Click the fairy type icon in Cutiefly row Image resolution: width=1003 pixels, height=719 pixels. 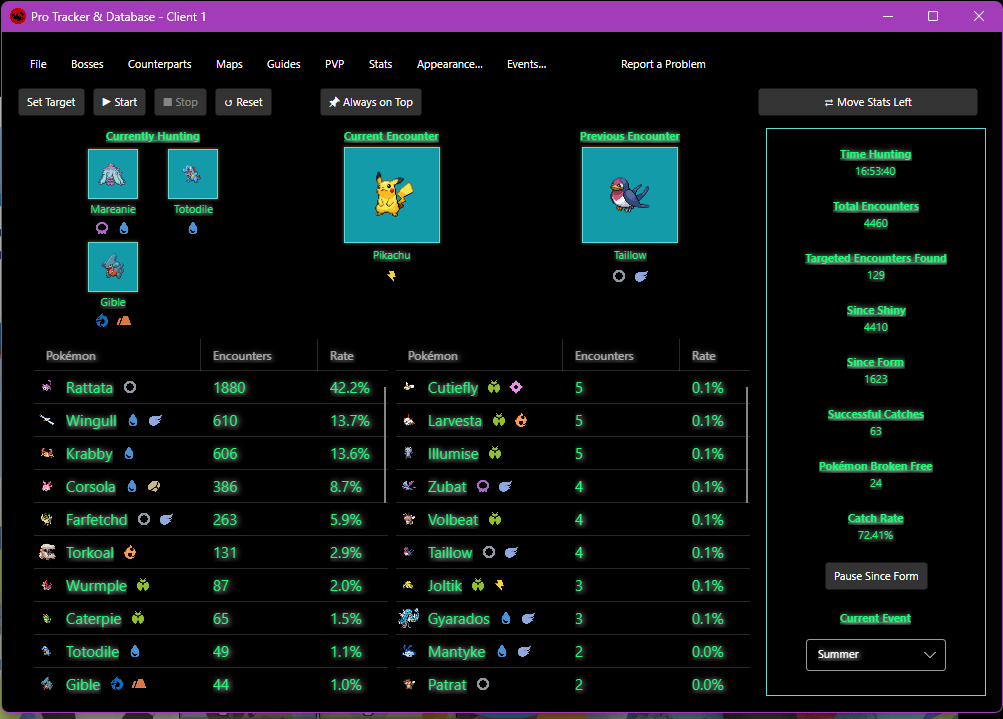coord(516,387)
